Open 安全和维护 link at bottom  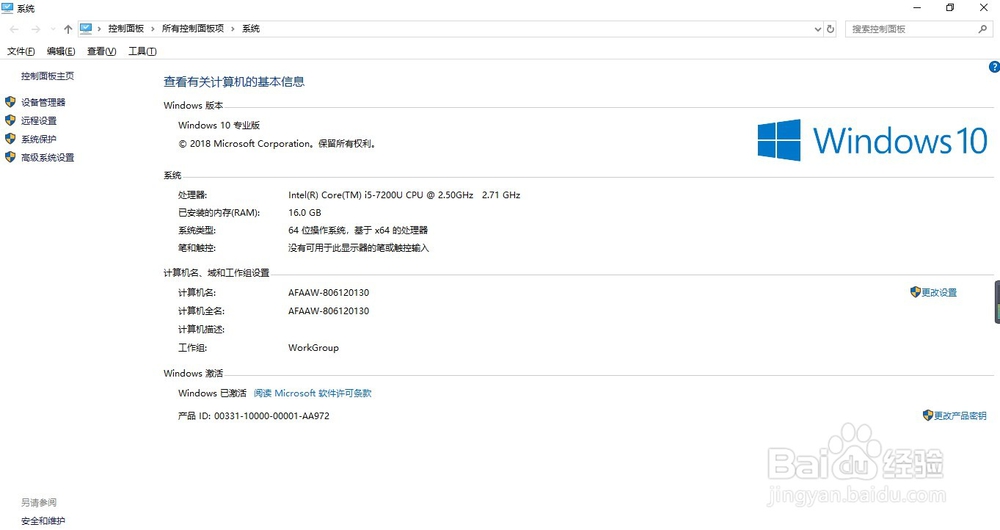[x=43, y=521]
